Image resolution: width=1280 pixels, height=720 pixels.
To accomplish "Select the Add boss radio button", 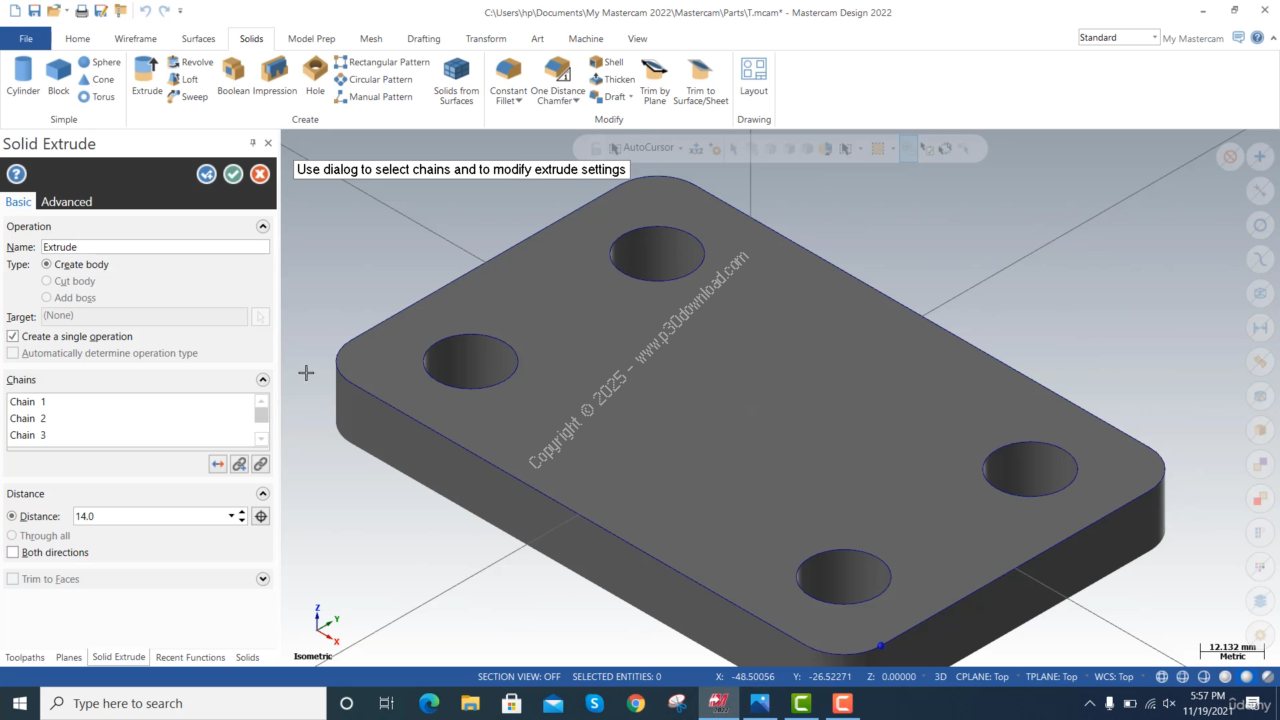I will 46,298.
